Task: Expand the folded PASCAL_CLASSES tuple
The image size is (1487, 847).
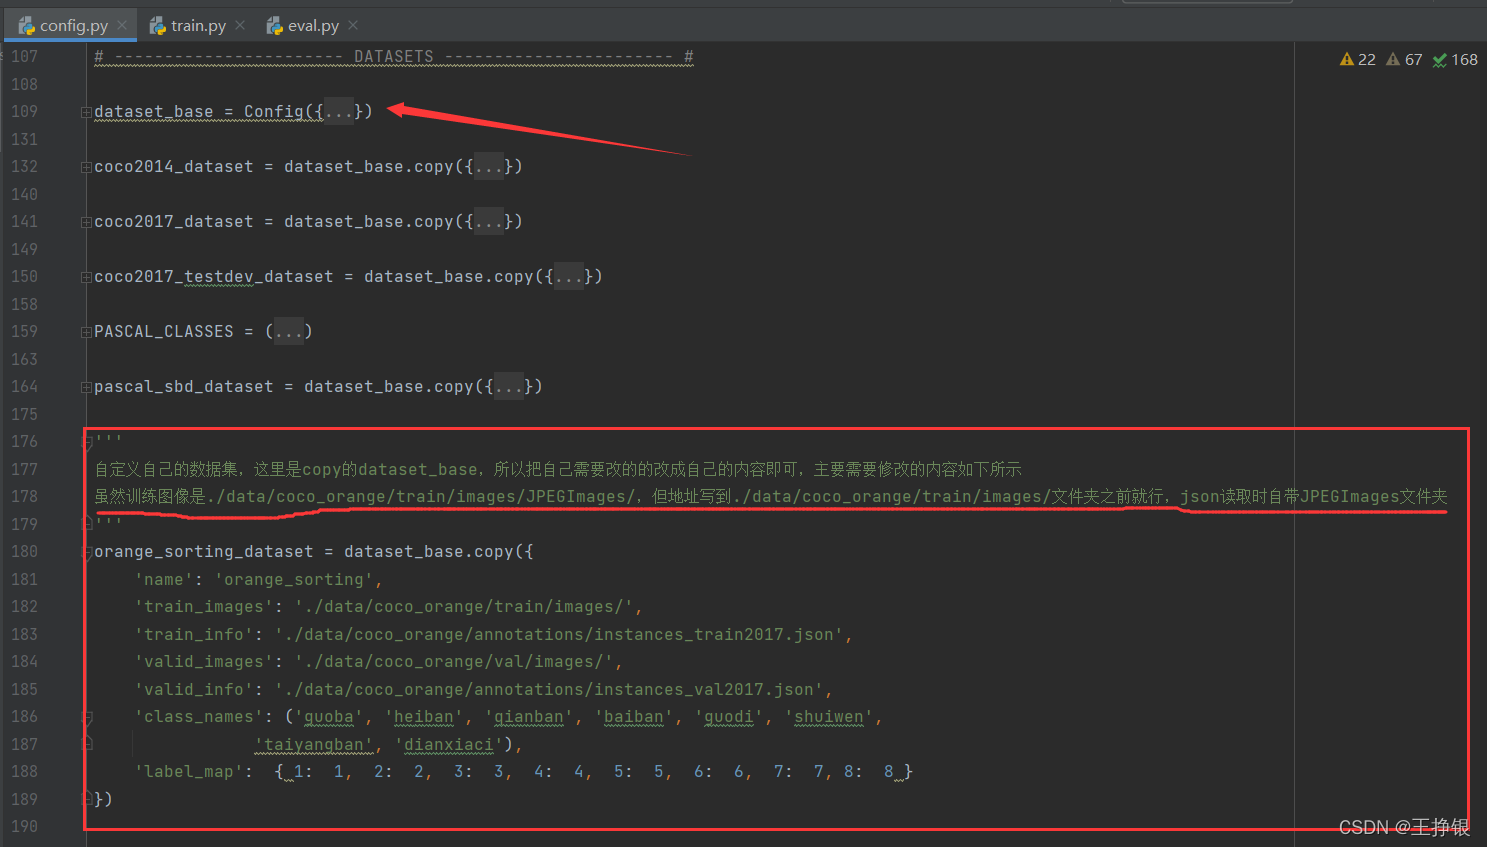Action: tap(86, 332)
